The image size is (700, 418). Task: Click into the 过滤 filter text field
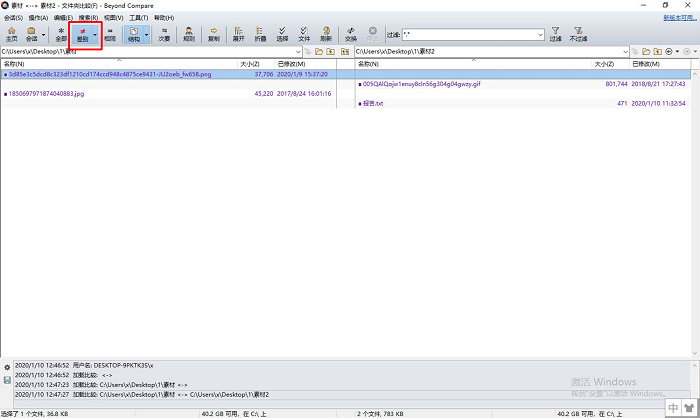pyautogui.click(x=469, y=34)
